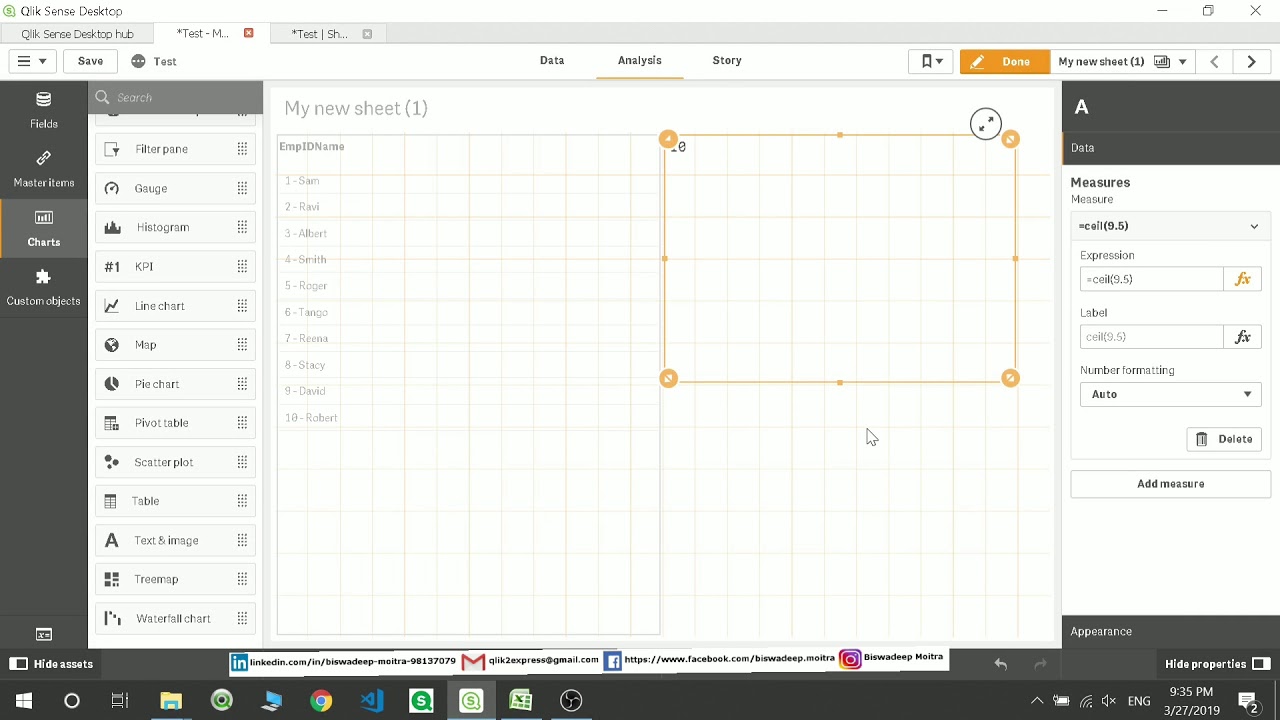This screenshot has width=1280, height=720.
Task: Click the Gauge chart icon
Action: click(x=112, y=188)
